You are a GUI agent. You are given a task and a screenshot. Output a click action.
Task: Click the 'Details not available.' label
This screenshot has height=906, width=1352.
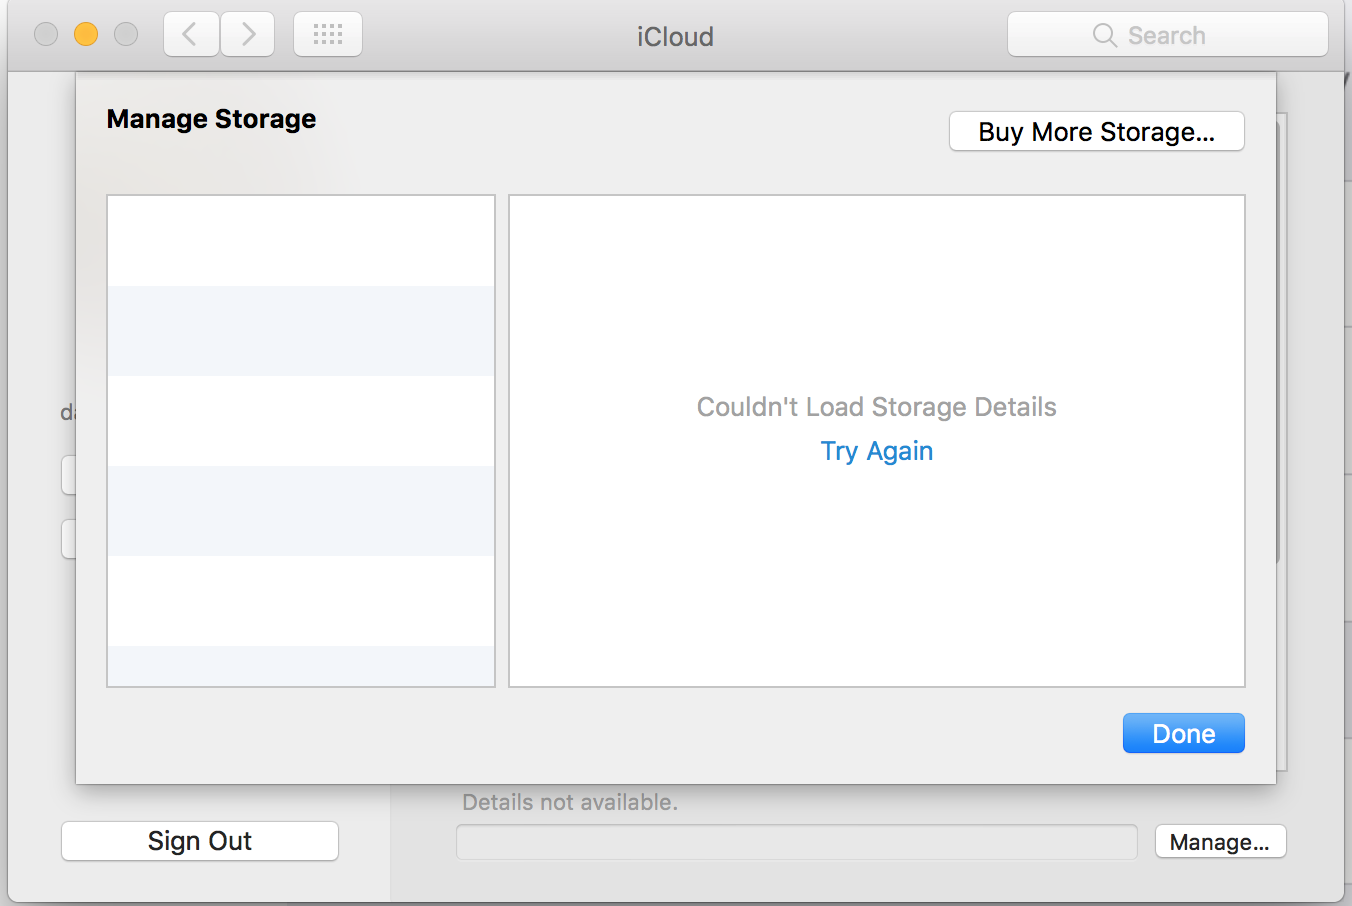tap(570, 802)
